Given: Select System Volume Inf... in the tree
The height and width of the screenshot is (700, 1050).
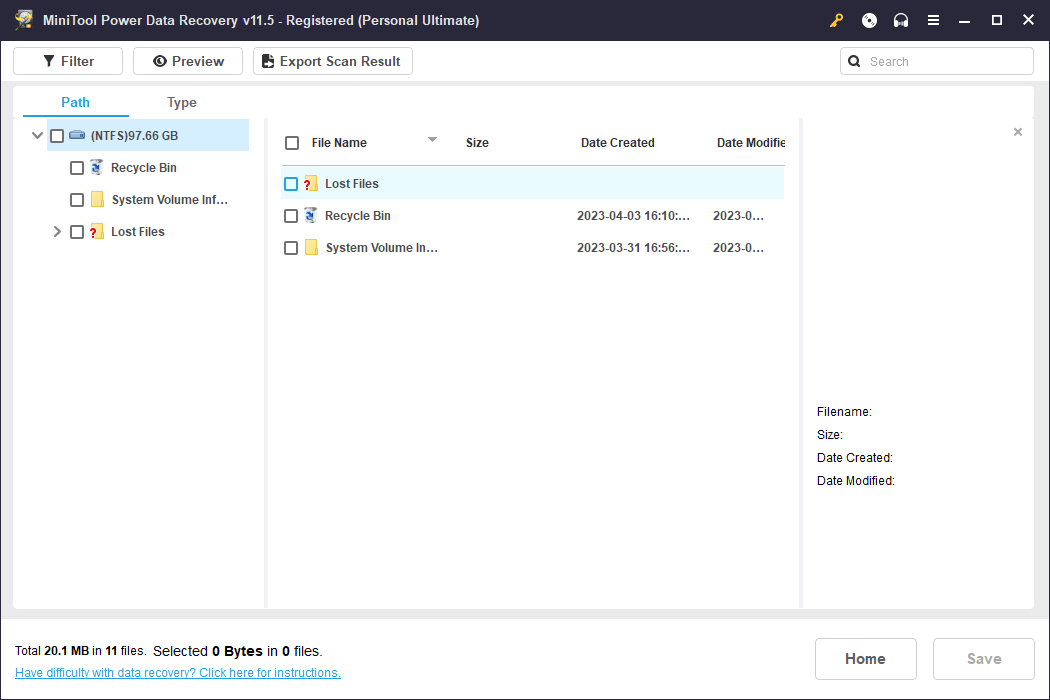Looking at the screenshot, I should click(x=169, y=200).
